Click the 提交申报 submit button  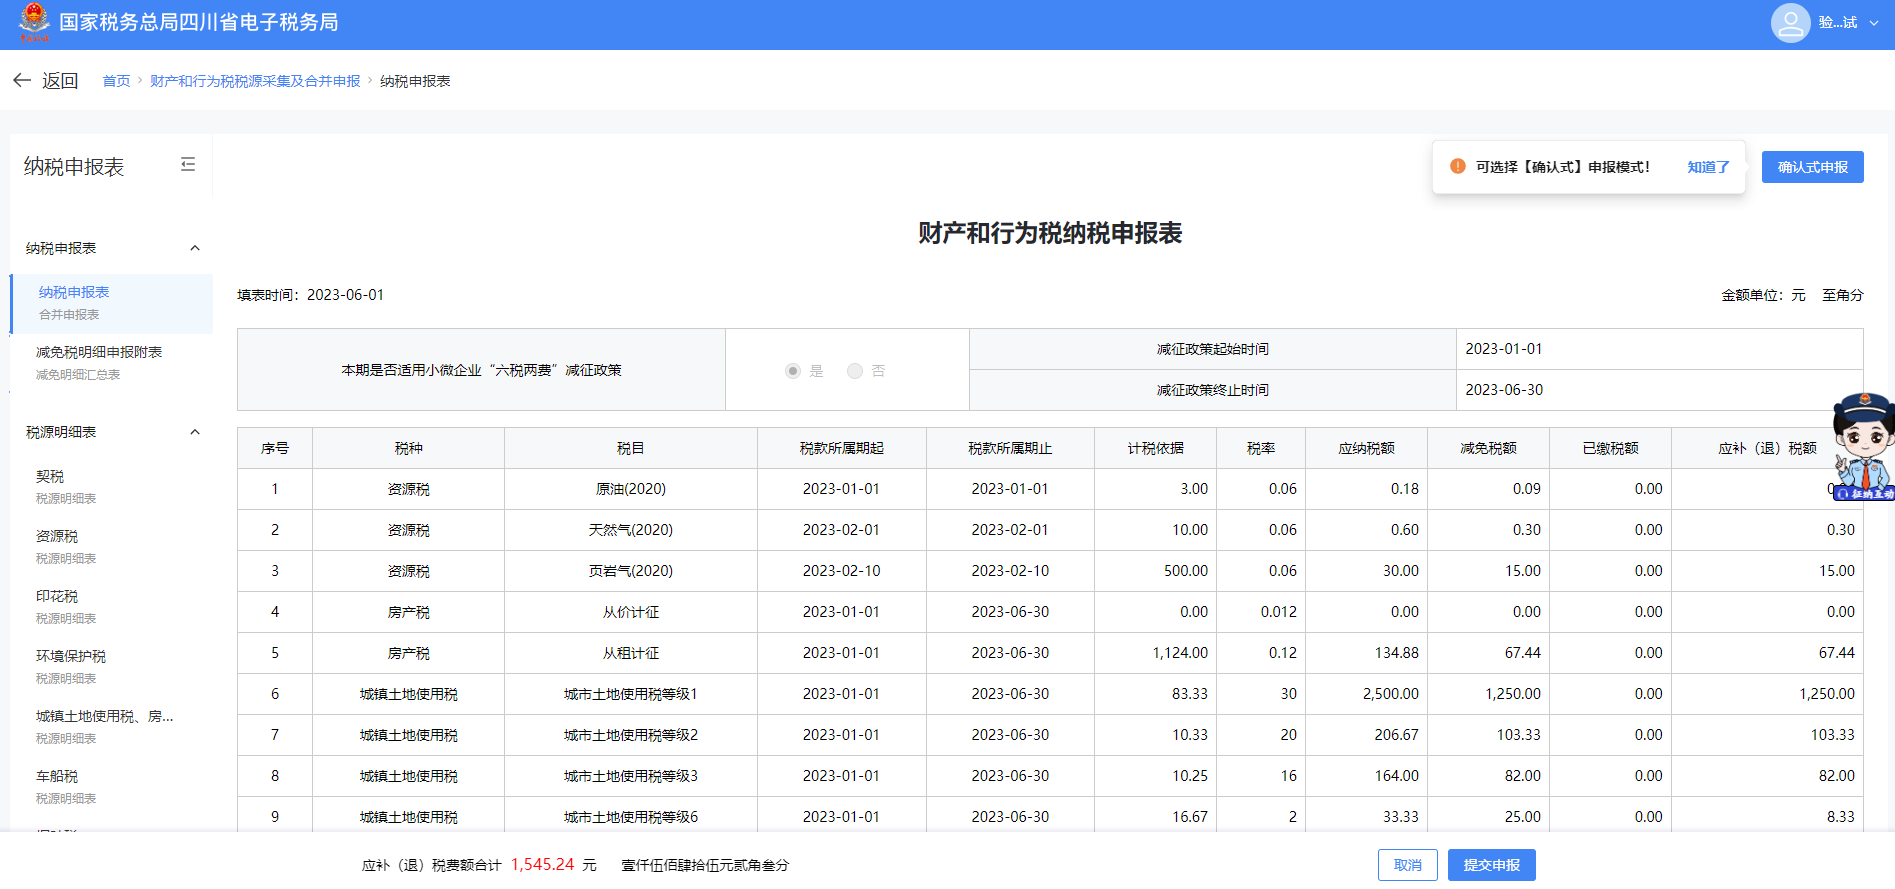pos(1491,865)
